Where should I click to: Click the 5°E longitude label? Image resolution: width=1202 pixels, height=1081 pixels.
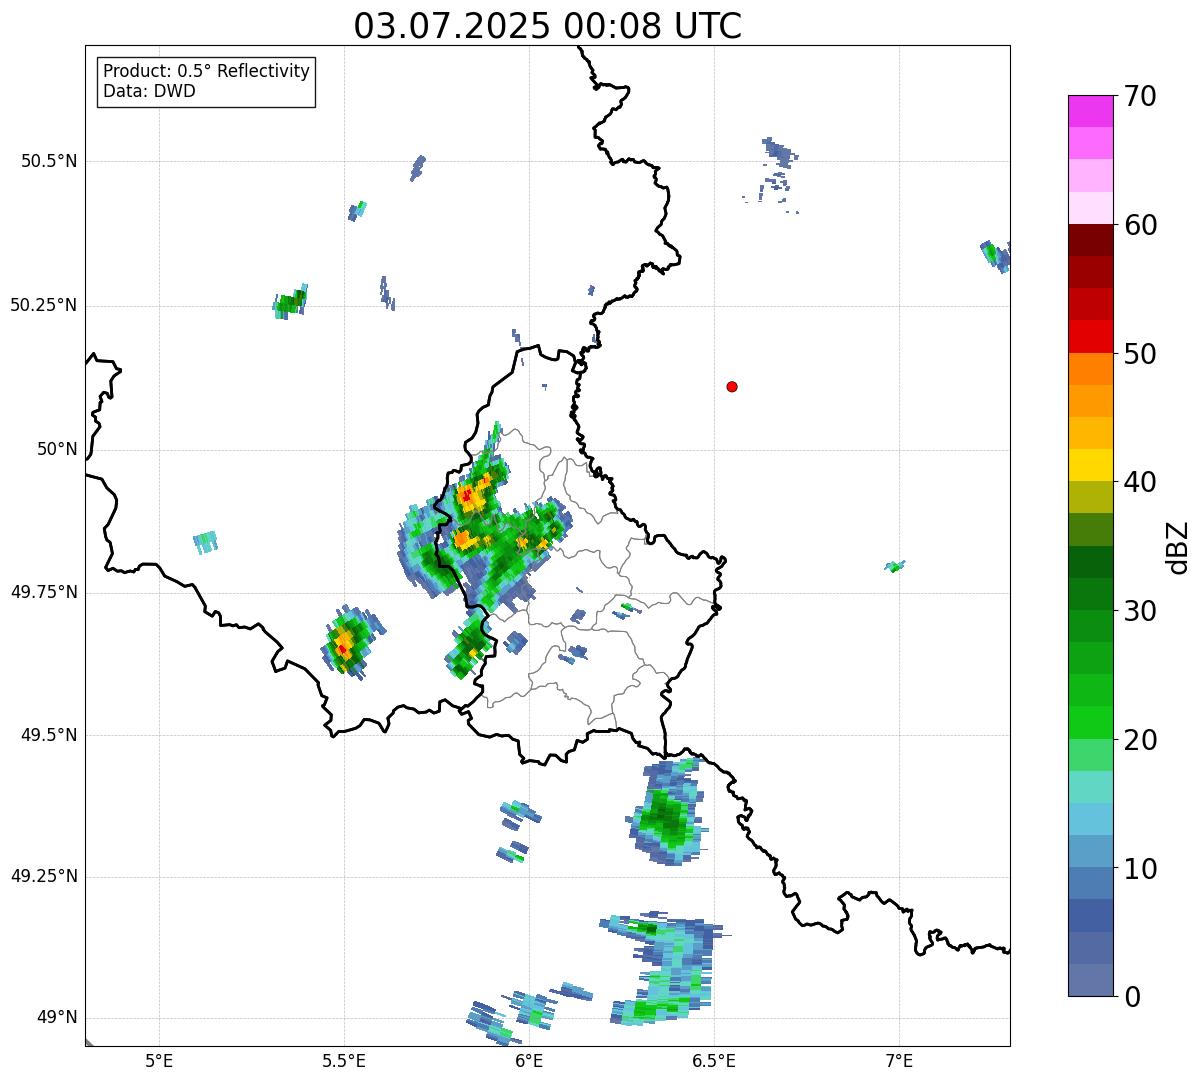pos(159,1060)
